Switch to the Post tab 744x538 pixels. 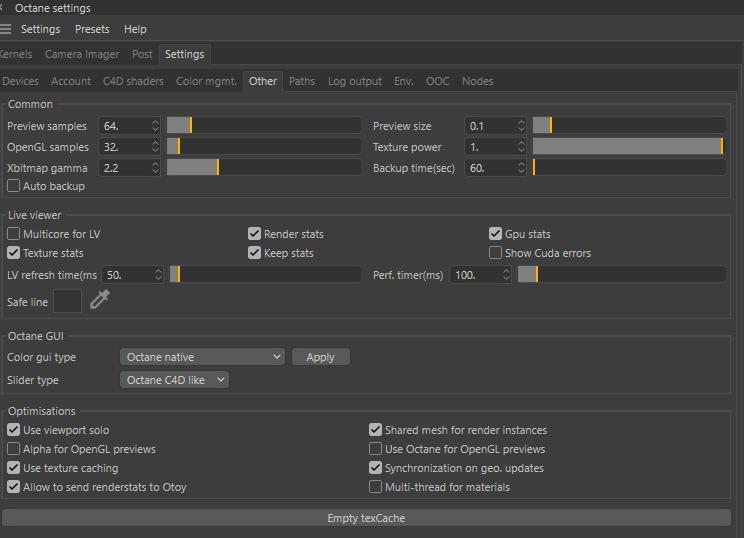click(x=142, y=54)
